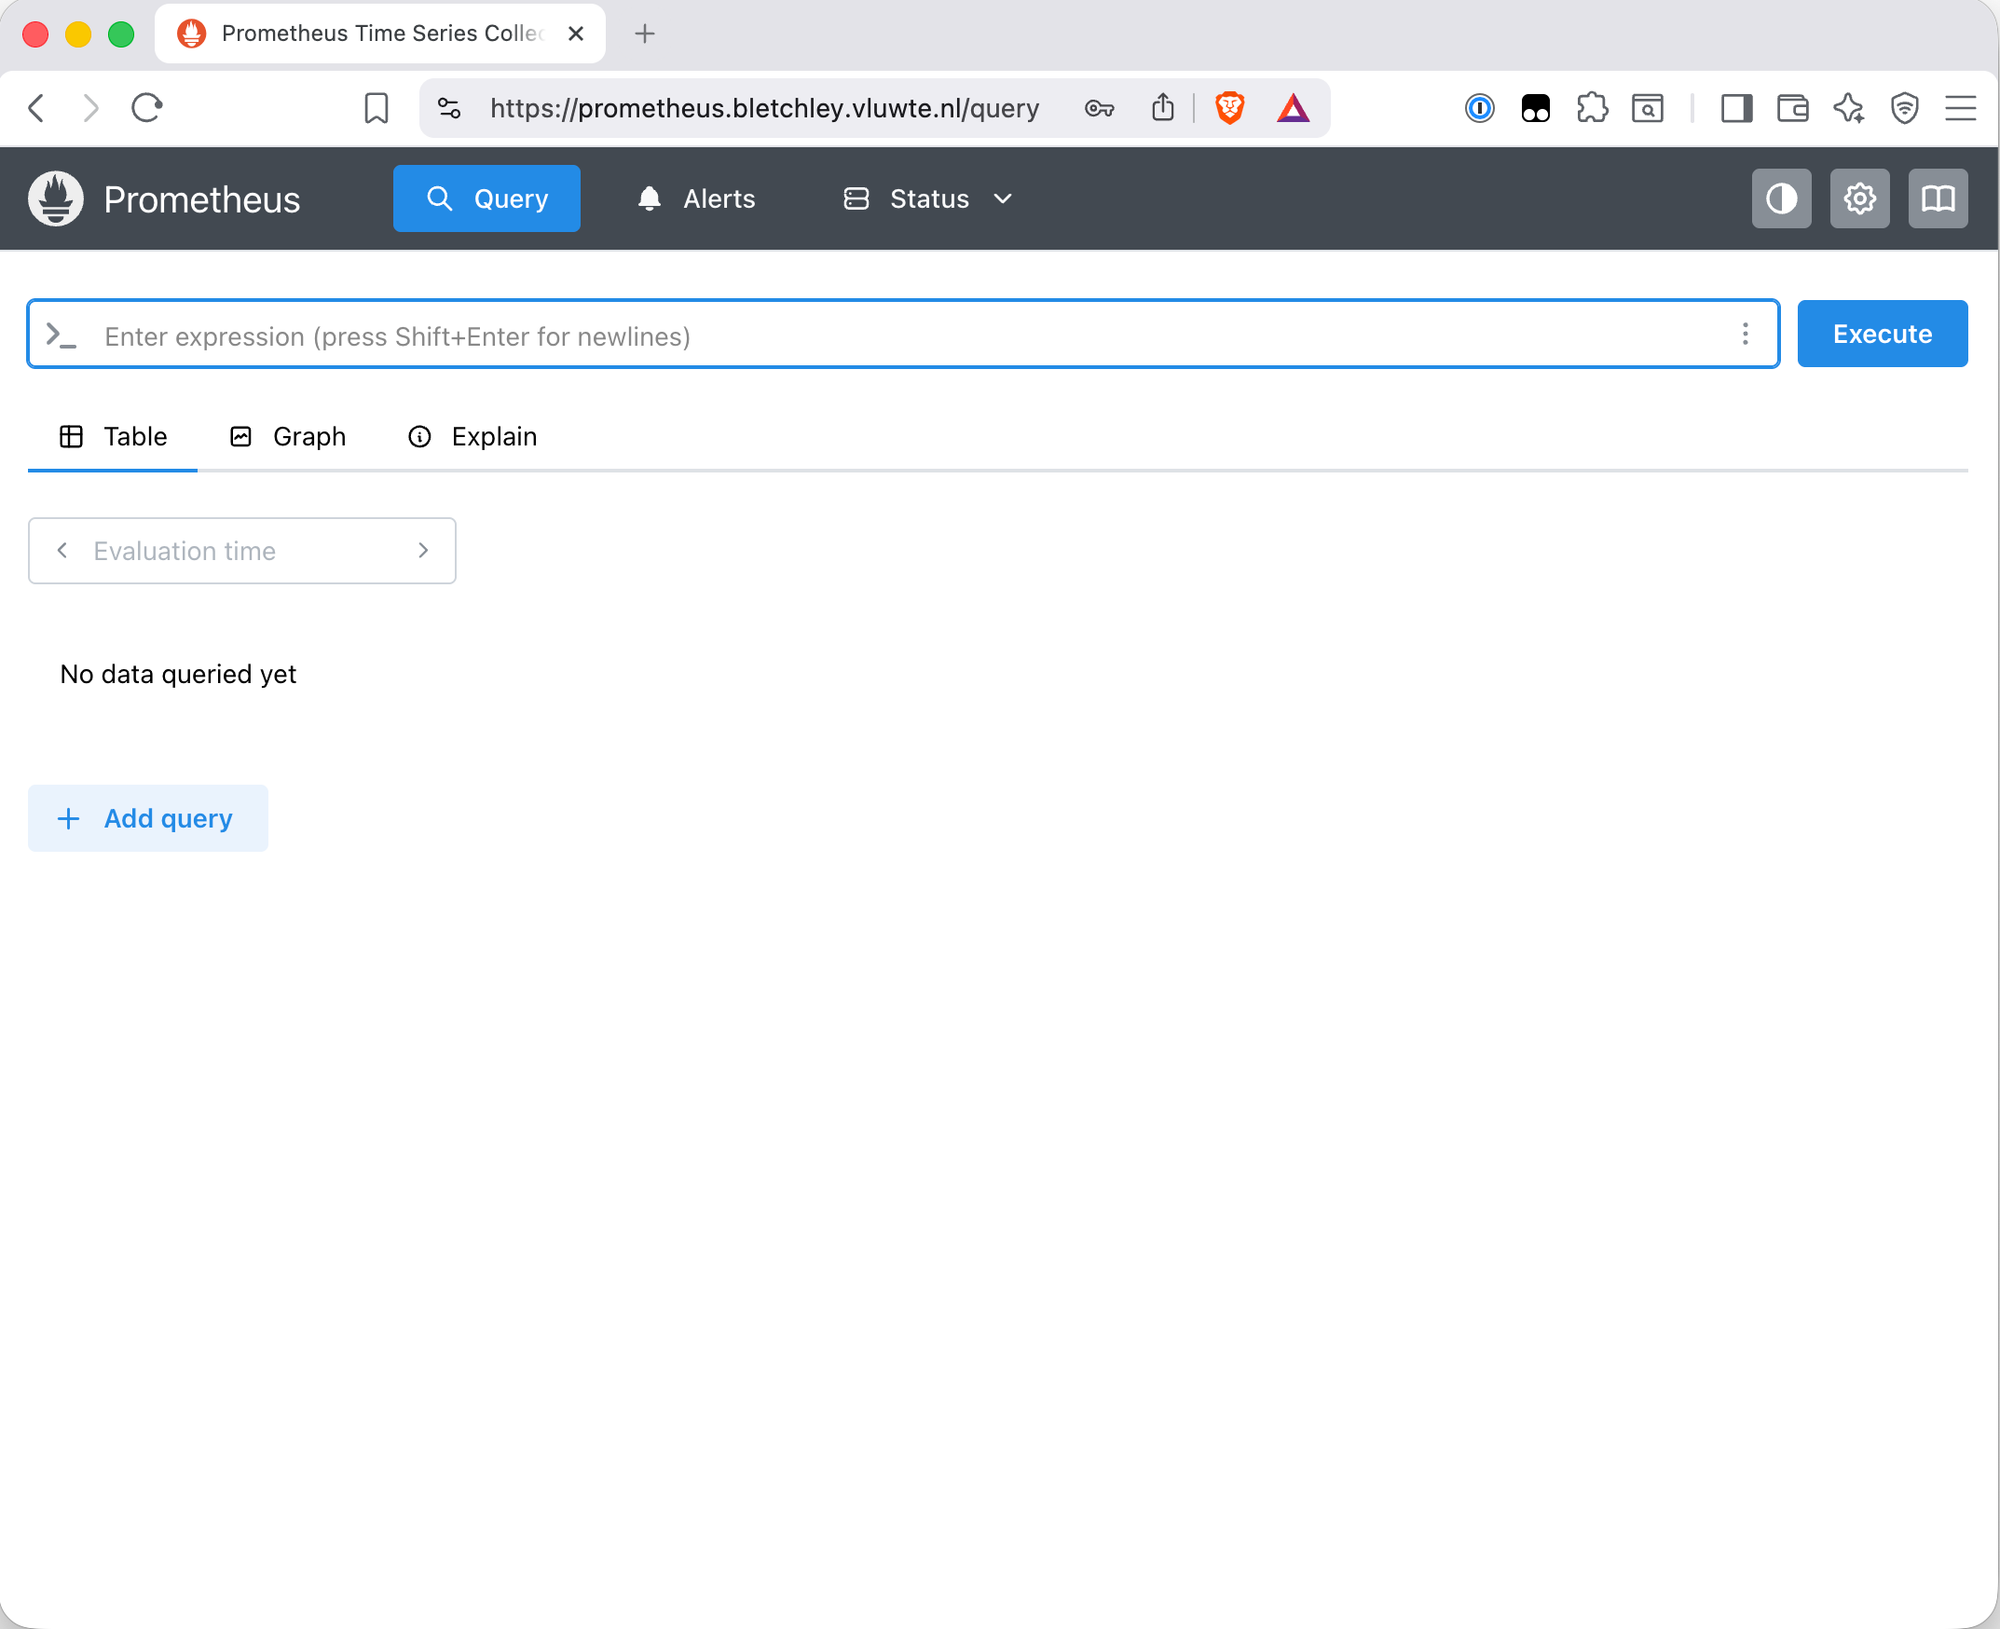Open the black two-eyed extension icon
The image size is (2000, 1629).
[1535, 107]
